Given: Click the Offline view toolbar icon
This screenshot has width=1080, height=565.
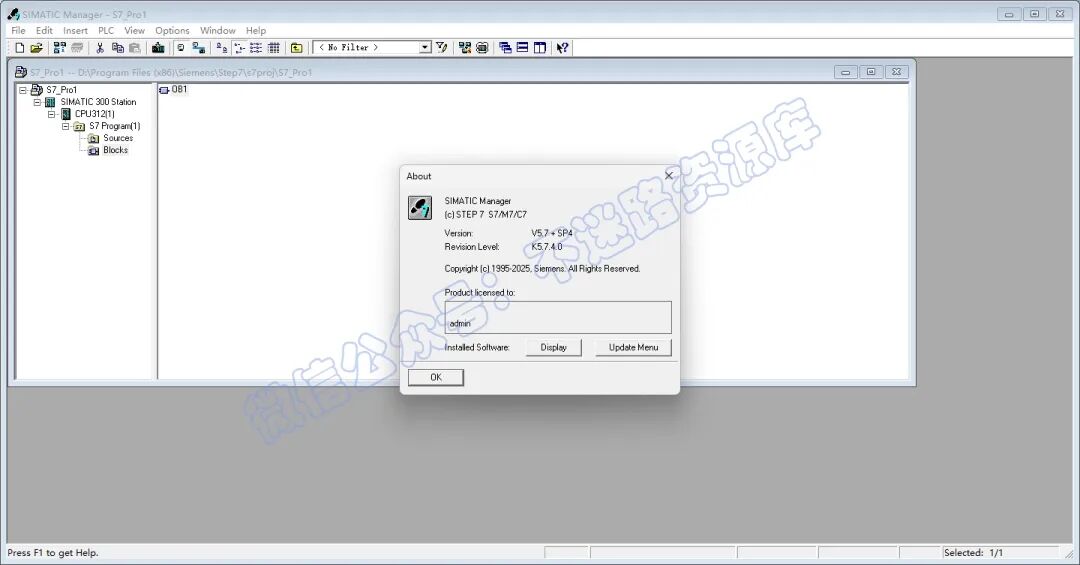Looking at the screenshot, I should (181, 48).
